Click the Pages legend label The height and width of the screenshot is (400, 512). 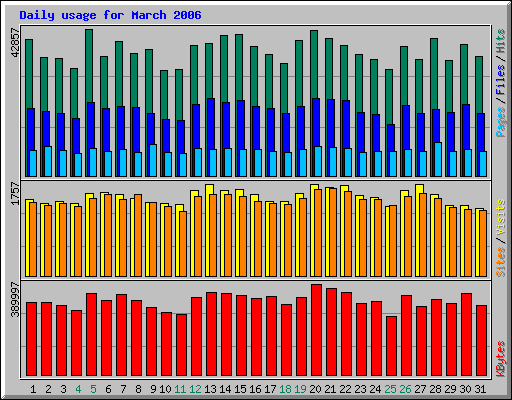click(x=501, y=122)
